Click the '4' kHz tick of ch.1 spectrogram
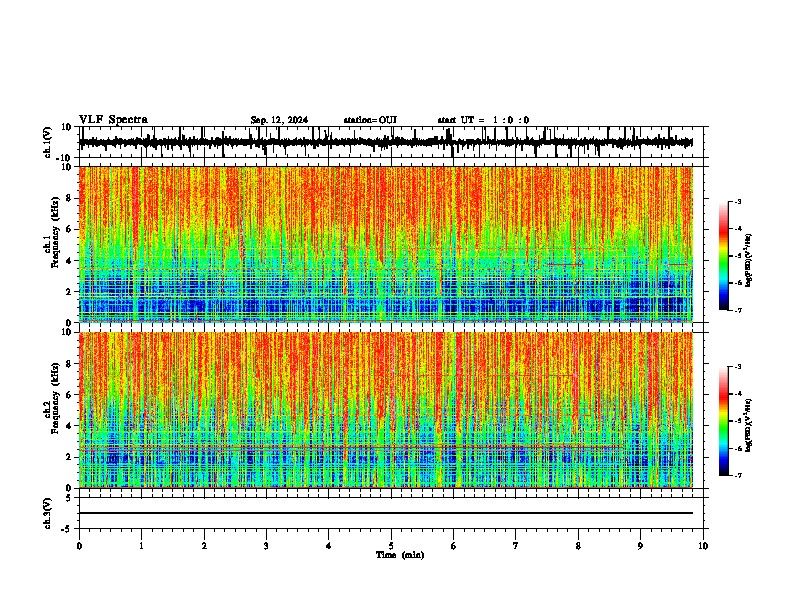 (70, 261)
